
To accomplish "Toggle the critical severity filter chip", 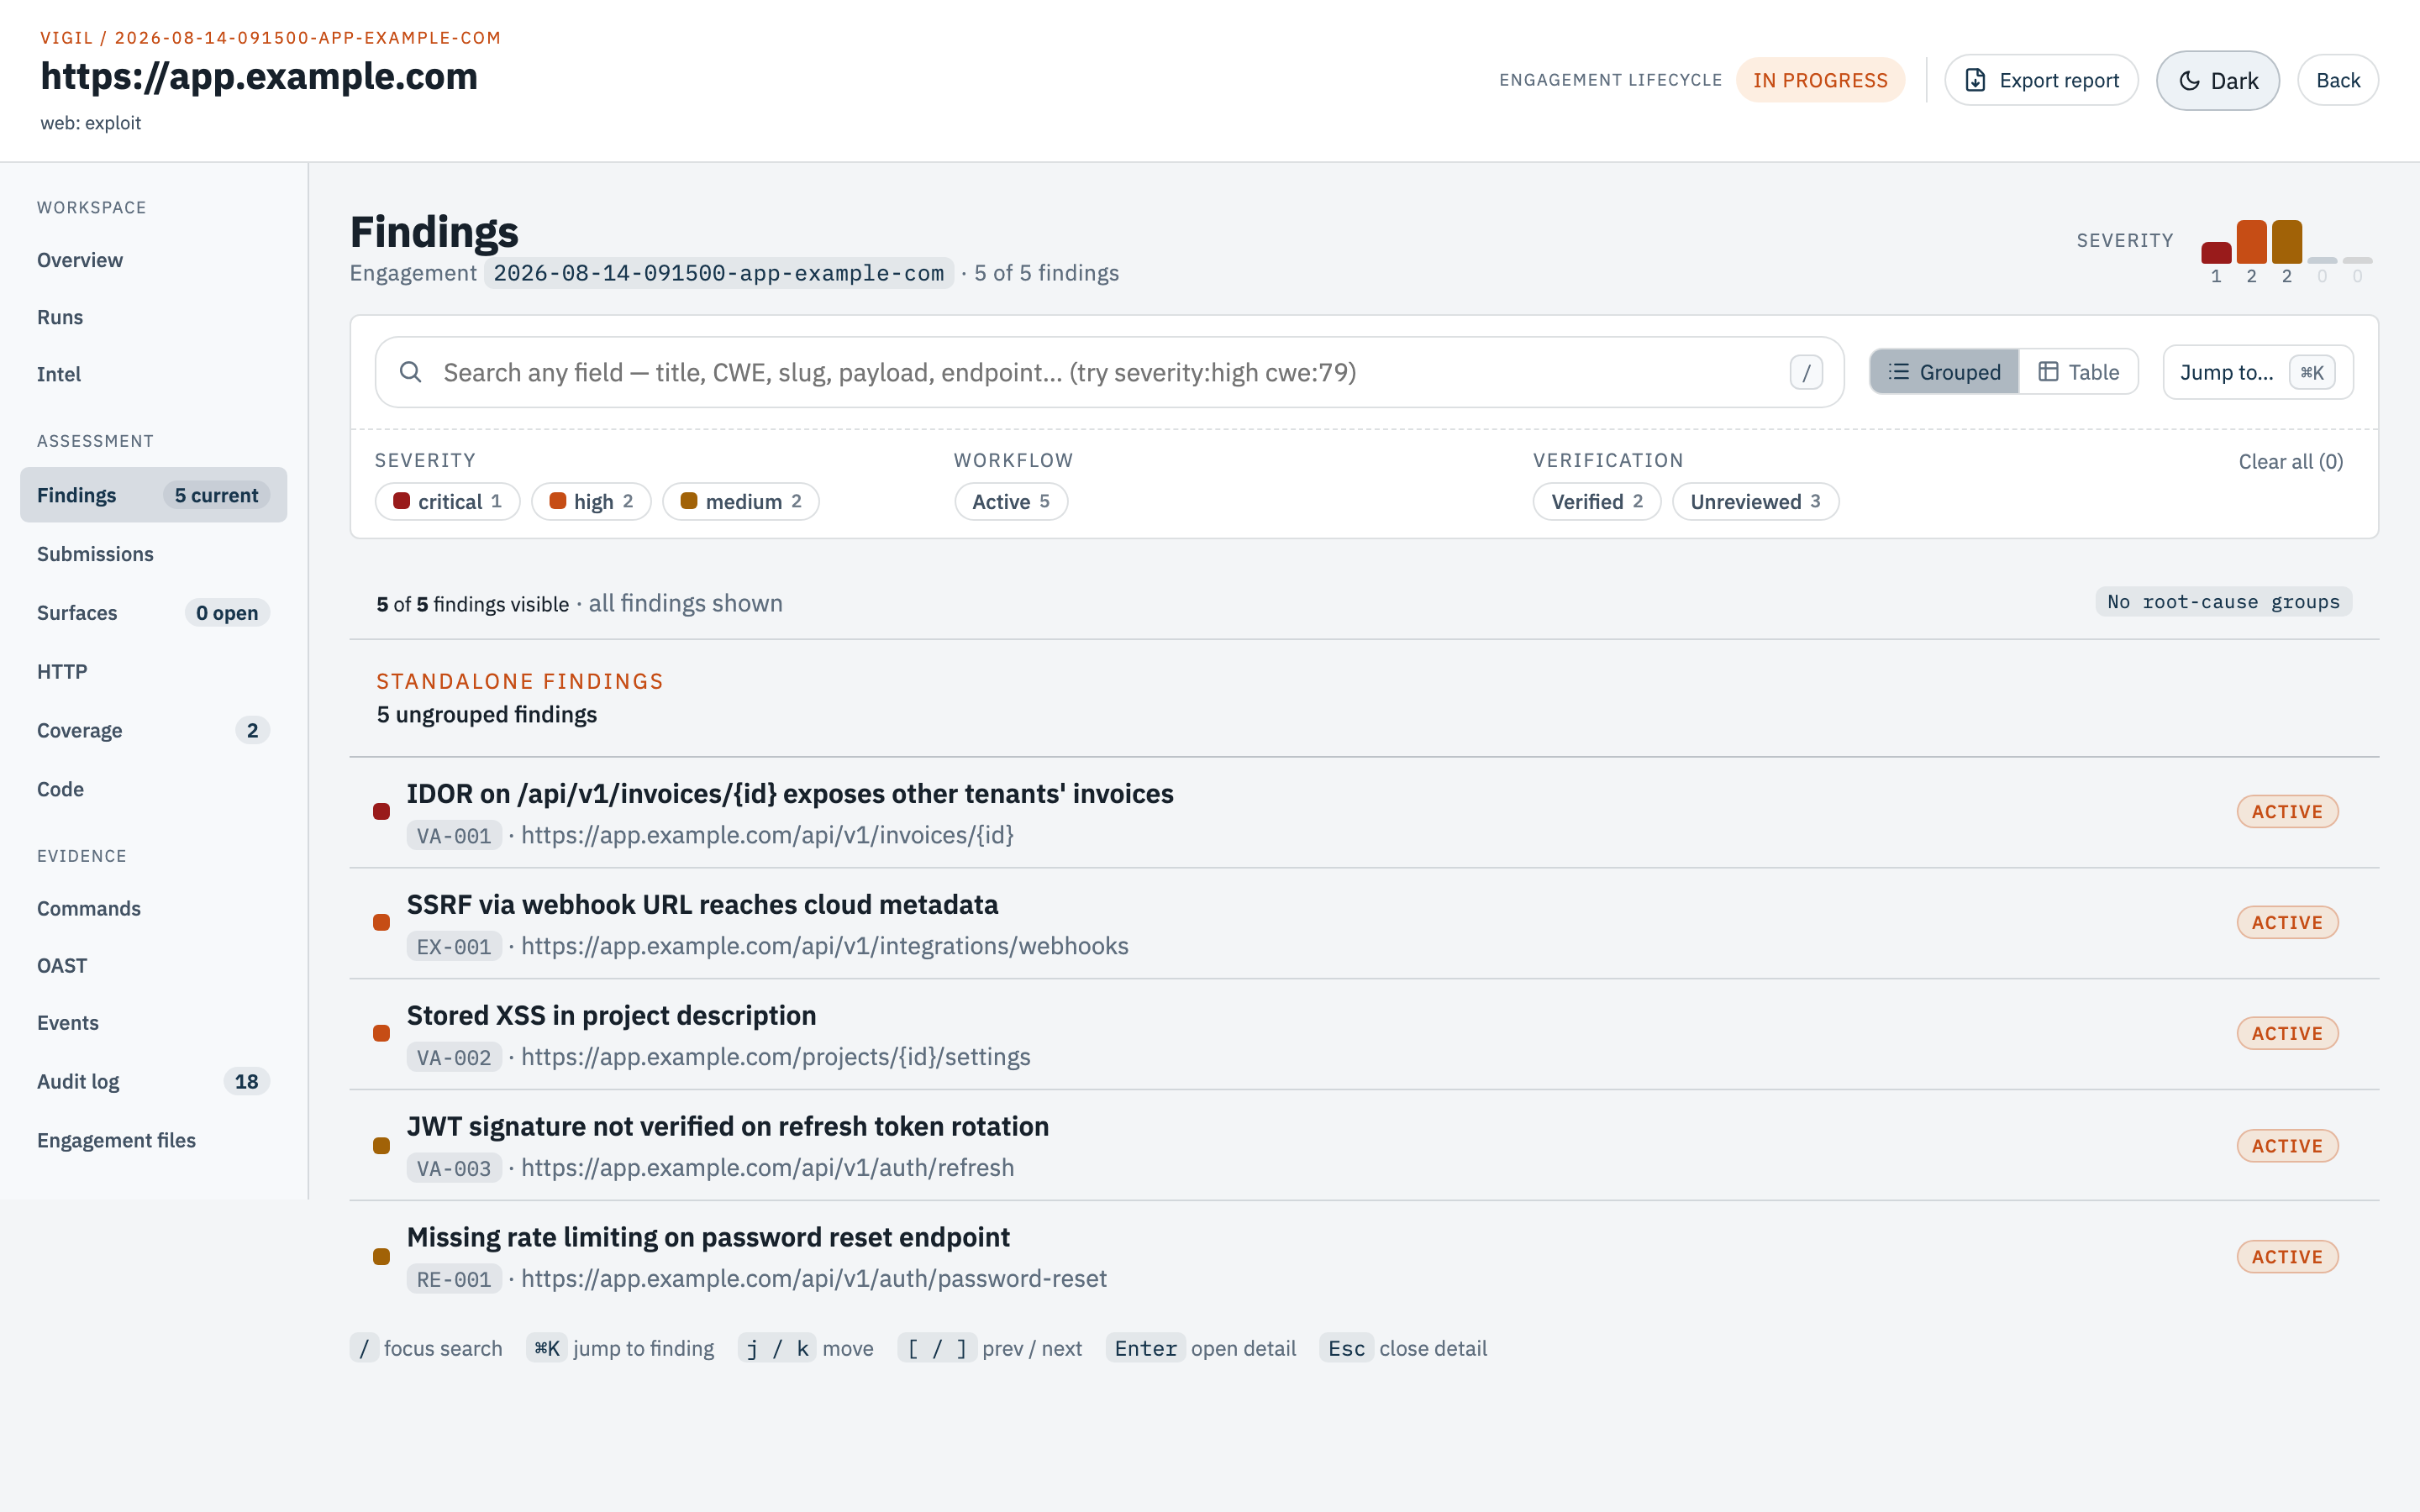I will pyautogui.click(x=447, y=501).
